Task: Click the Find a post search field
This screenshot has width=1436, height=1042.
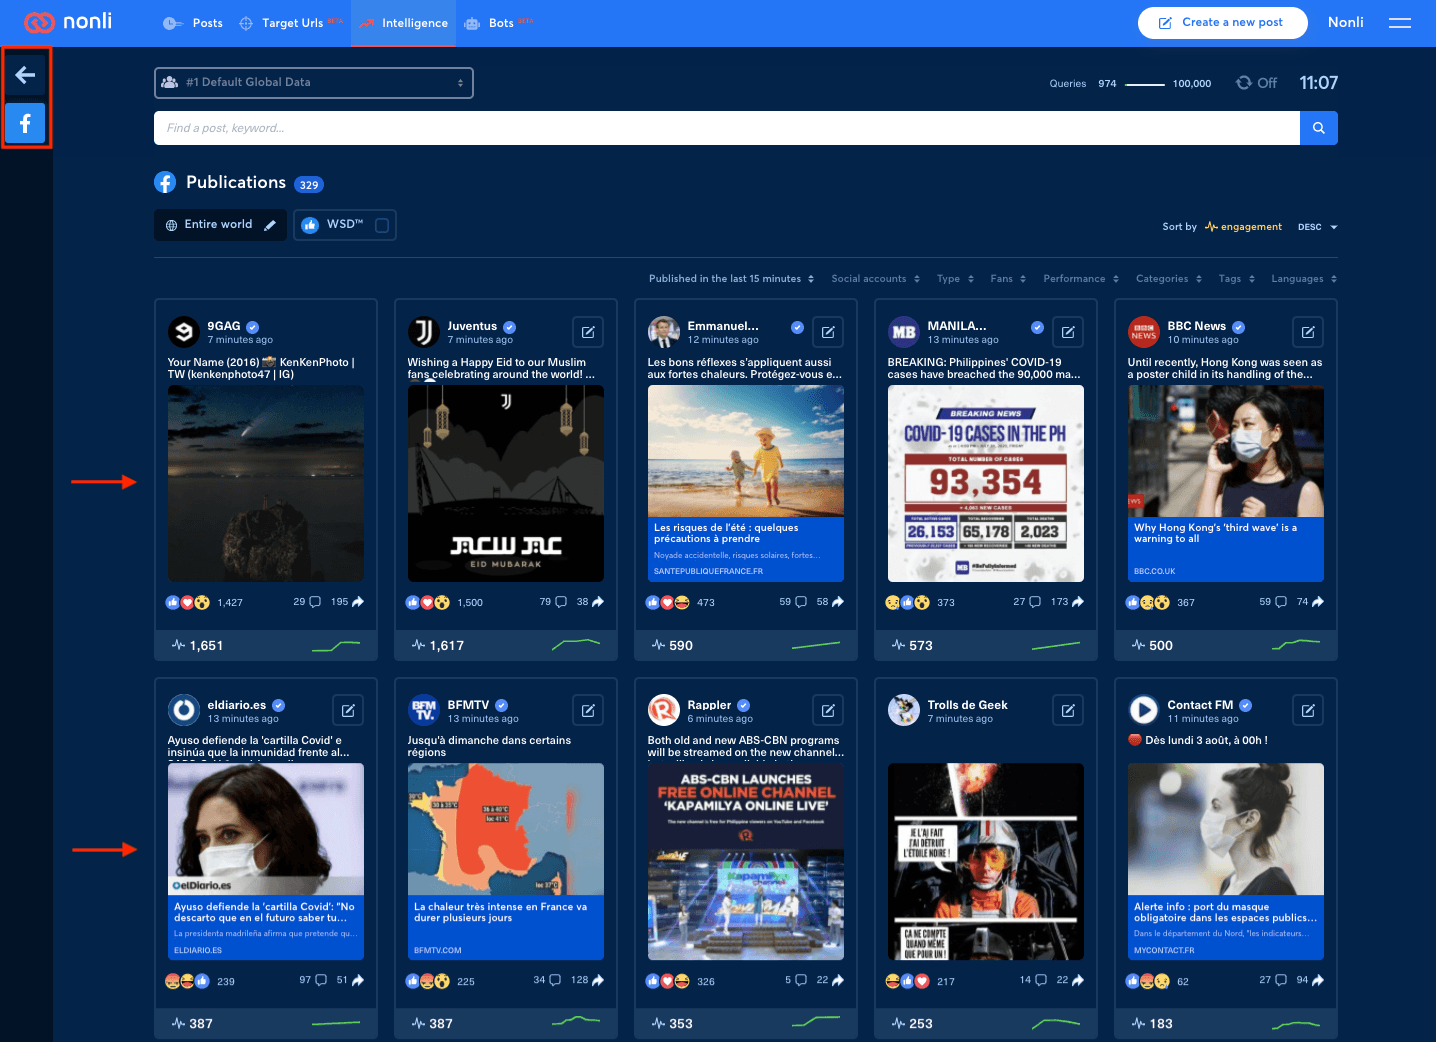Action: [x=727, y=128]
